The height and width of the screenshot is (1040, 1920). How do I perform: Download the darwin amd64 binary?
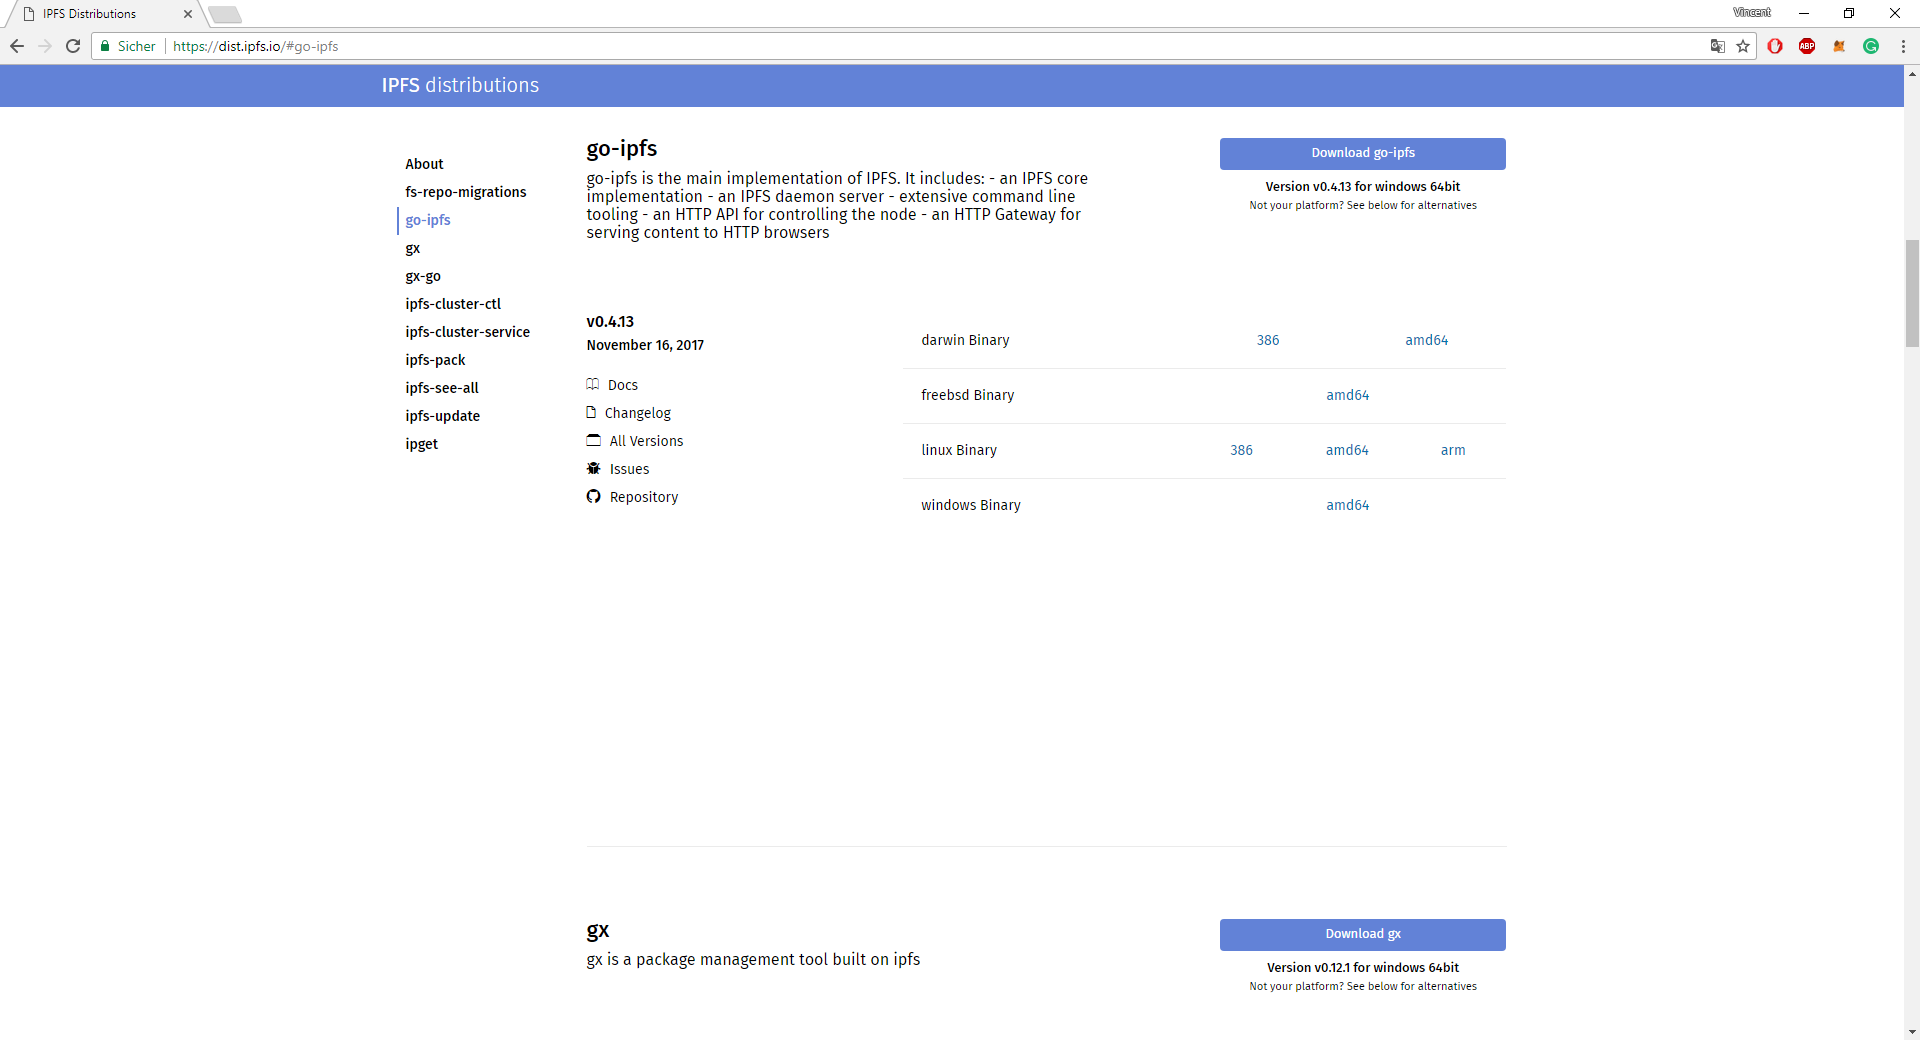tap(1427, 340)
